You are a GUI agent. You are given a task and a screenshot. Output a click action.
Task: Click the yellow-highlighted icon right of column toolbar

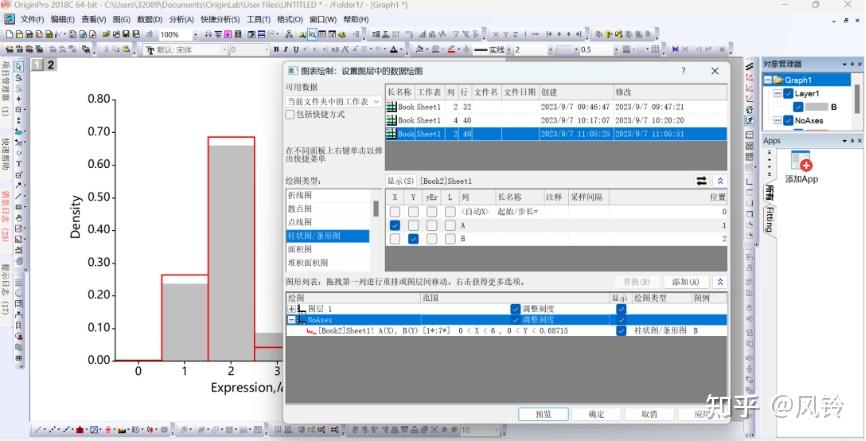coord(609,34)
